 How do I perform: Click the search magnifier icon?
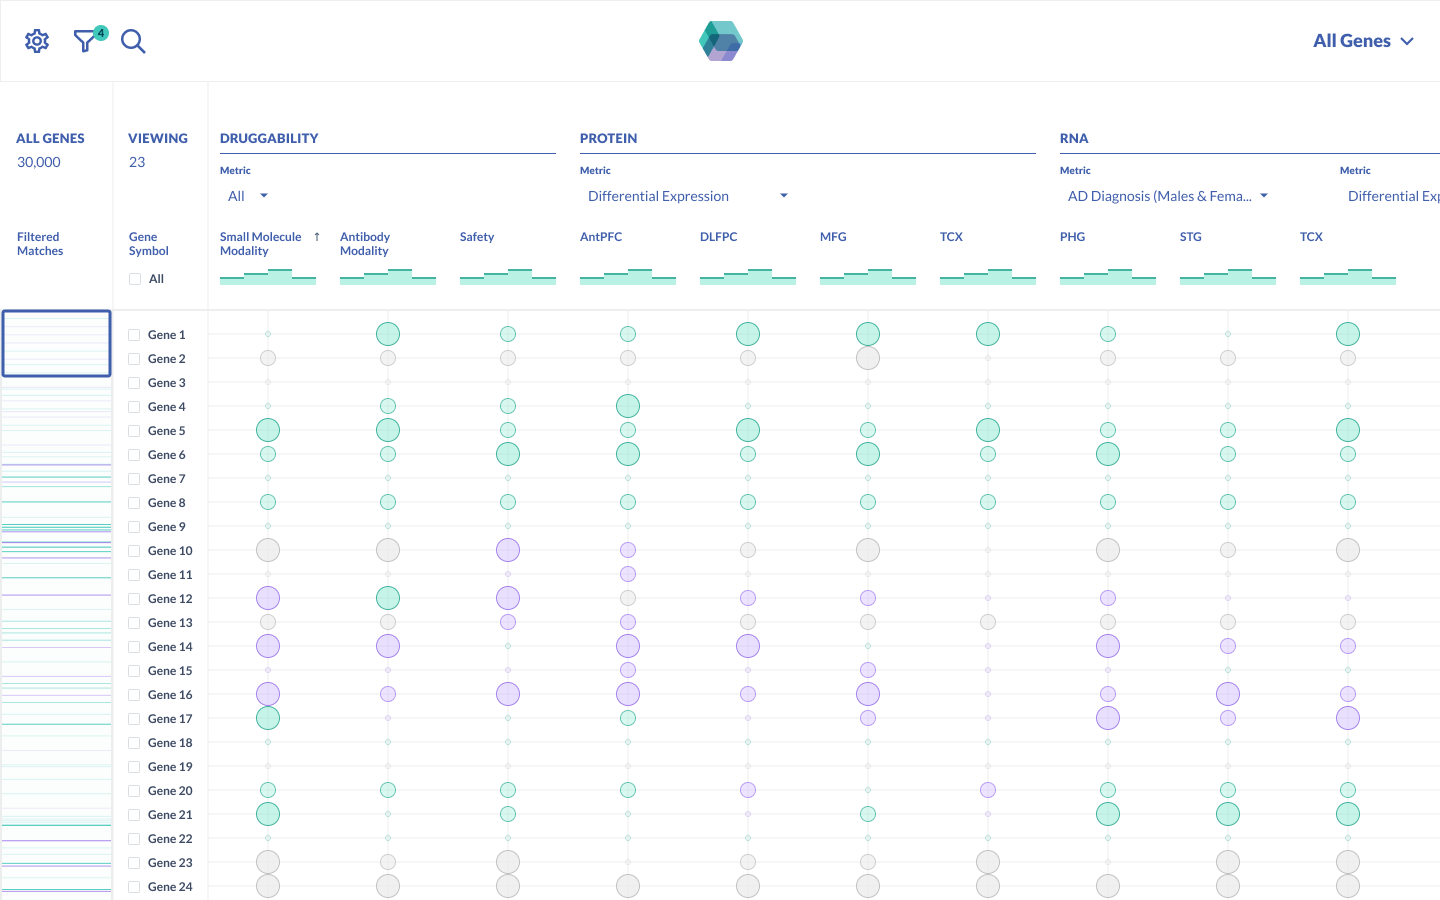[x=133, y=41]
